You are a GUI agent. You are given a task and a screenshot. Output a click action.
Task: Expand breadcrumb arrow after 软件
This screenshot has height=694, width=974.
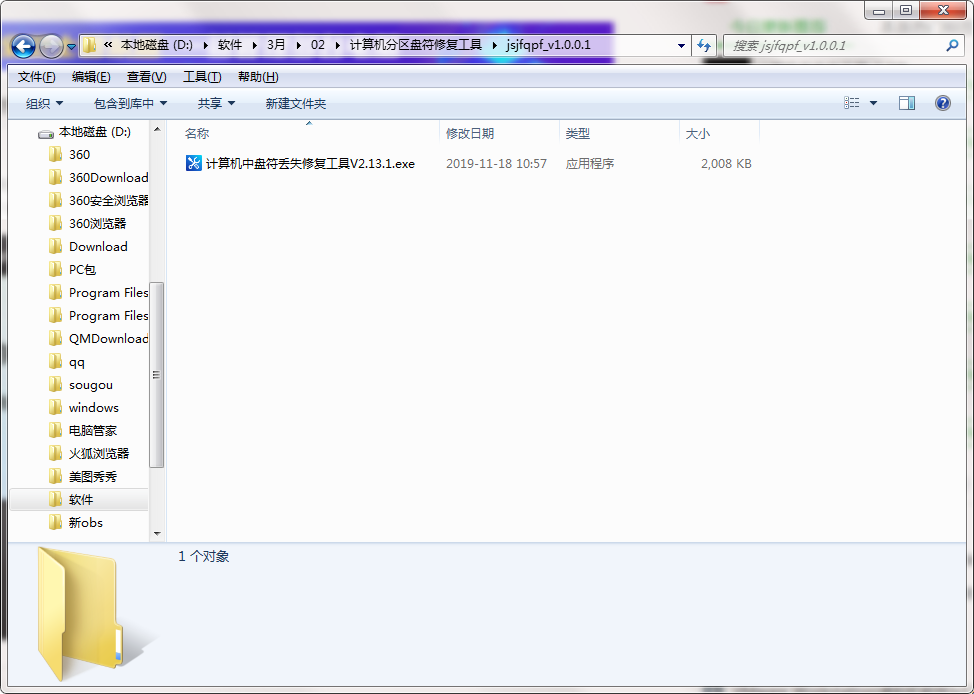tap(255, 45)
